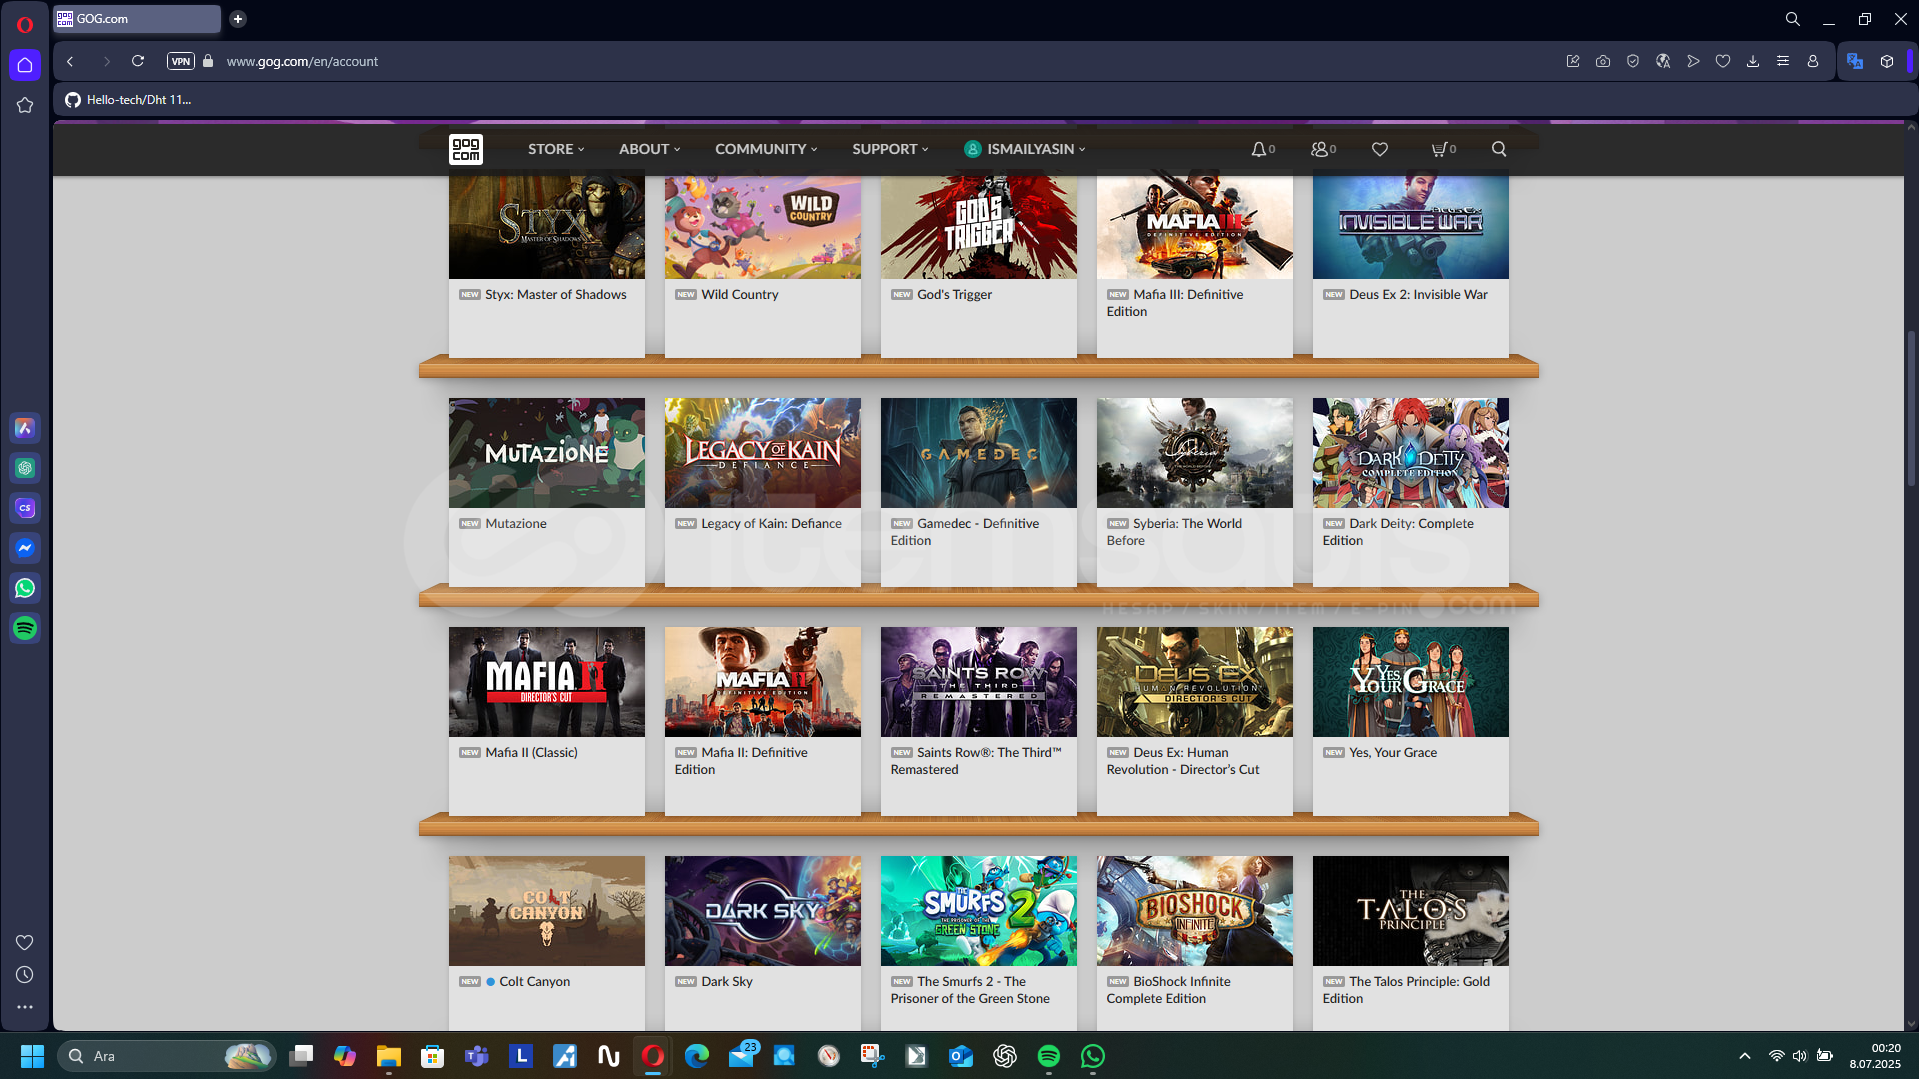Open ChatGPT icon in Opera sidebar
This screenshot has height=1079, width=1919.
[x=25, y=468]
